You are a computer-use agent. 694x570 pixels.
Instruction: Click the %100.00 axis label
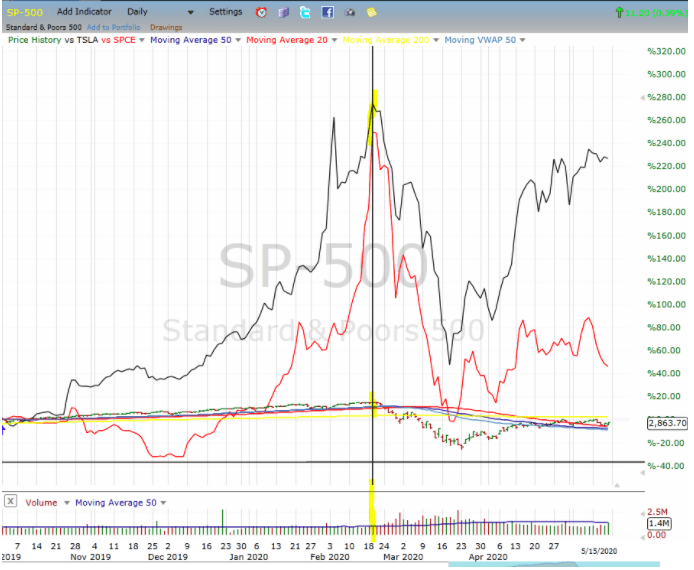pos(667,304)
